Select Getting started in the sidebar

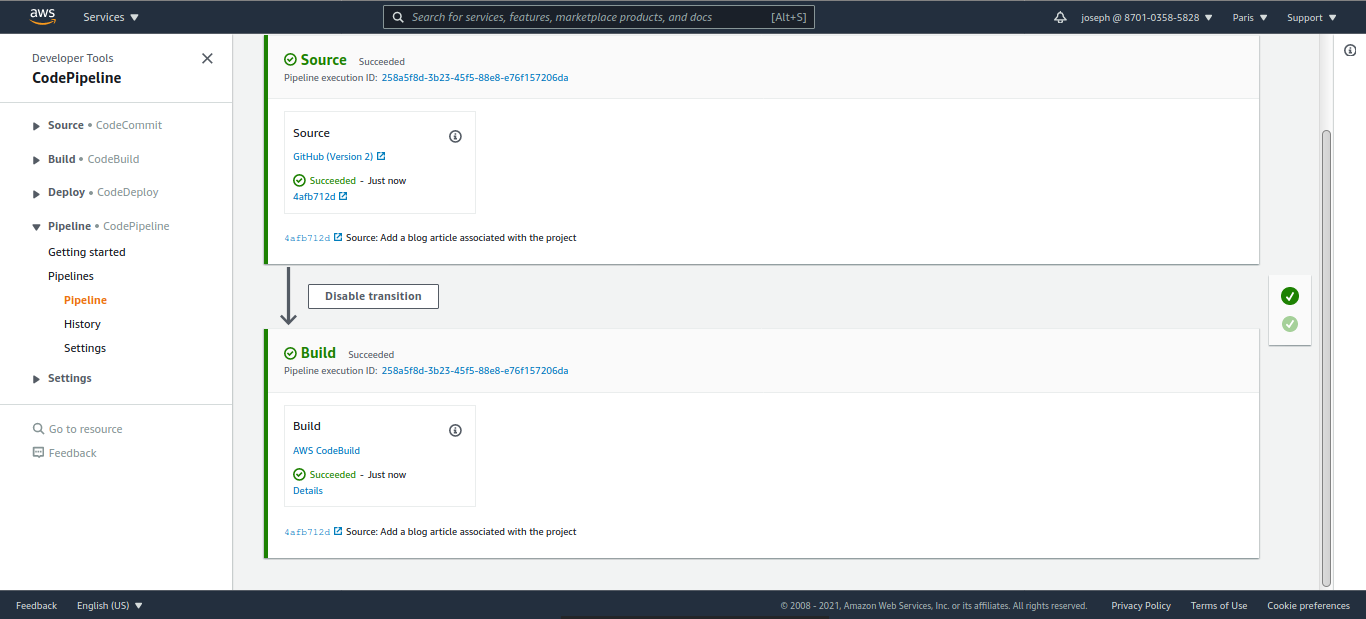(87, 252)
